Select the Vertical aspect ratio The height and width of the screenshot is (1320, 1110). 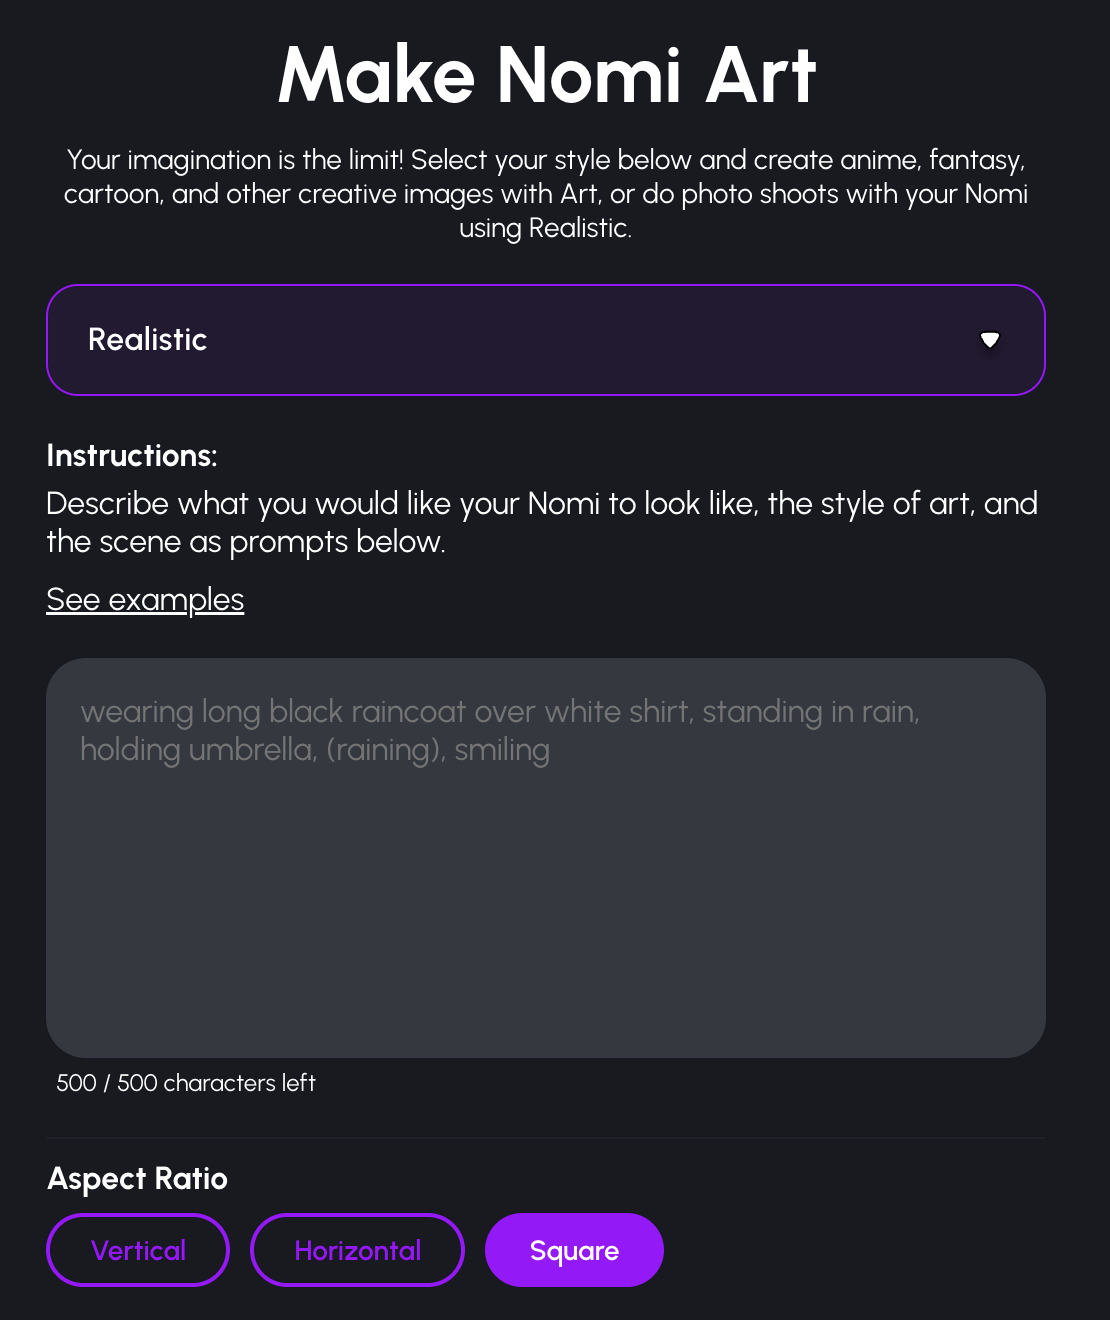138,1250
